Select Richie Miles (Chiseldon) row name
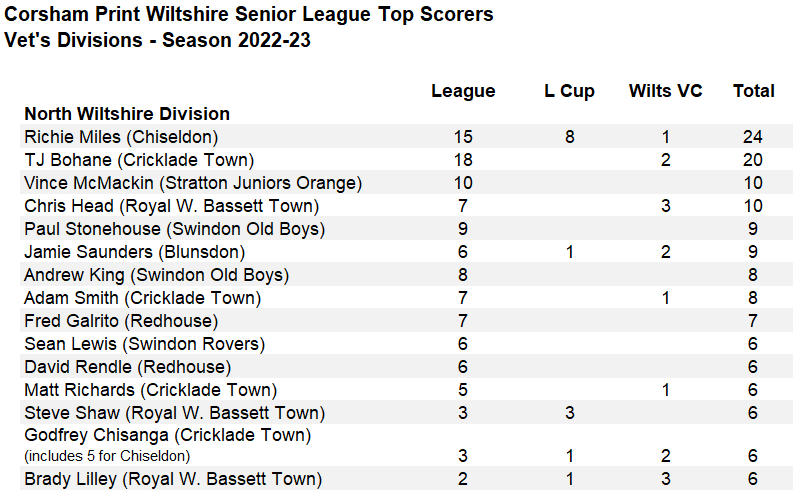 [x=121, y=137]
